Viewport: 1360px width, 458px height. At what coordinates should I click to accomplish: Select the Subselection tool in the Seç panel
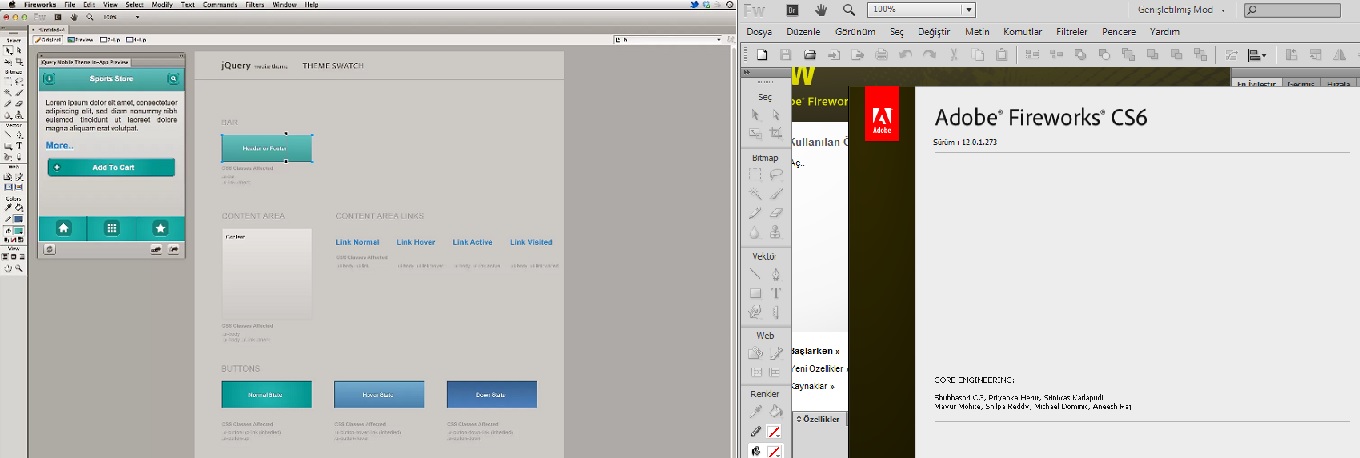(776, 115)
